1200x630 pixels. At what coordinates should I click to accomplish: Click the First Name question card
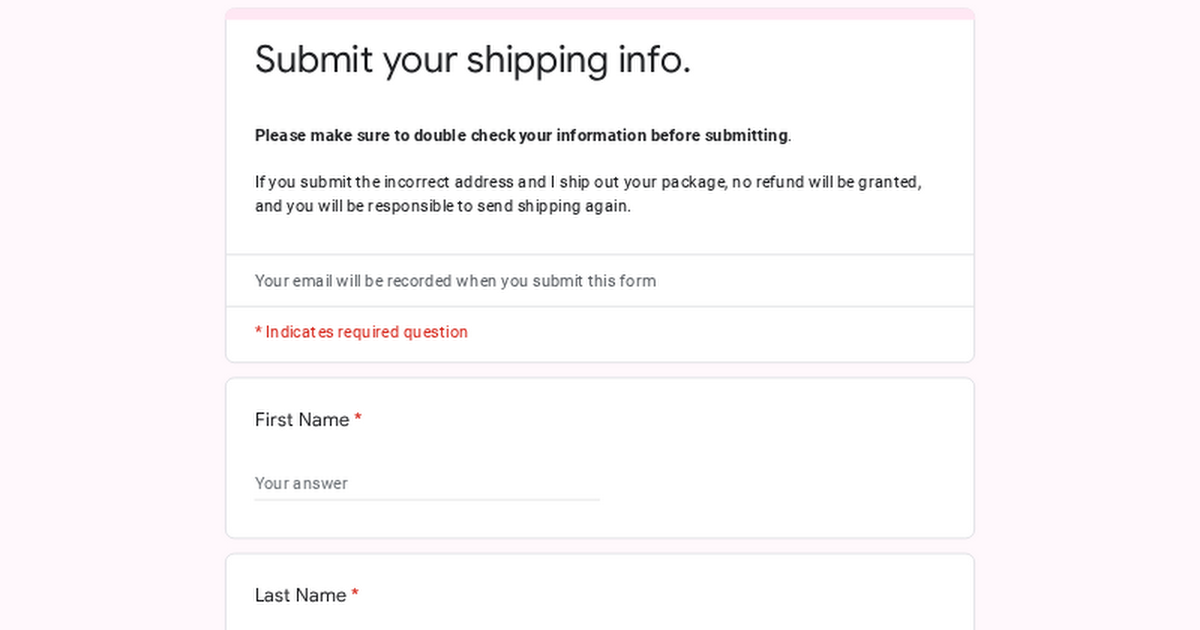(600, 455)
